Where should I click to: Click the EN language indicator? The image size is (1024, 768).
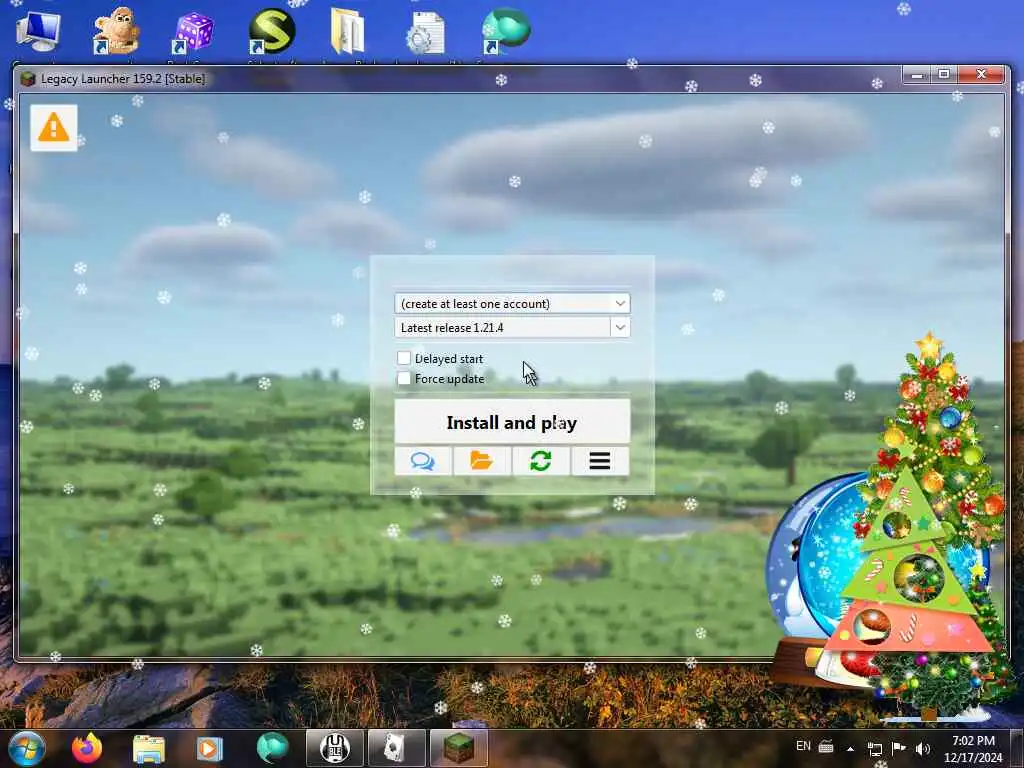(x=803, y=746)
